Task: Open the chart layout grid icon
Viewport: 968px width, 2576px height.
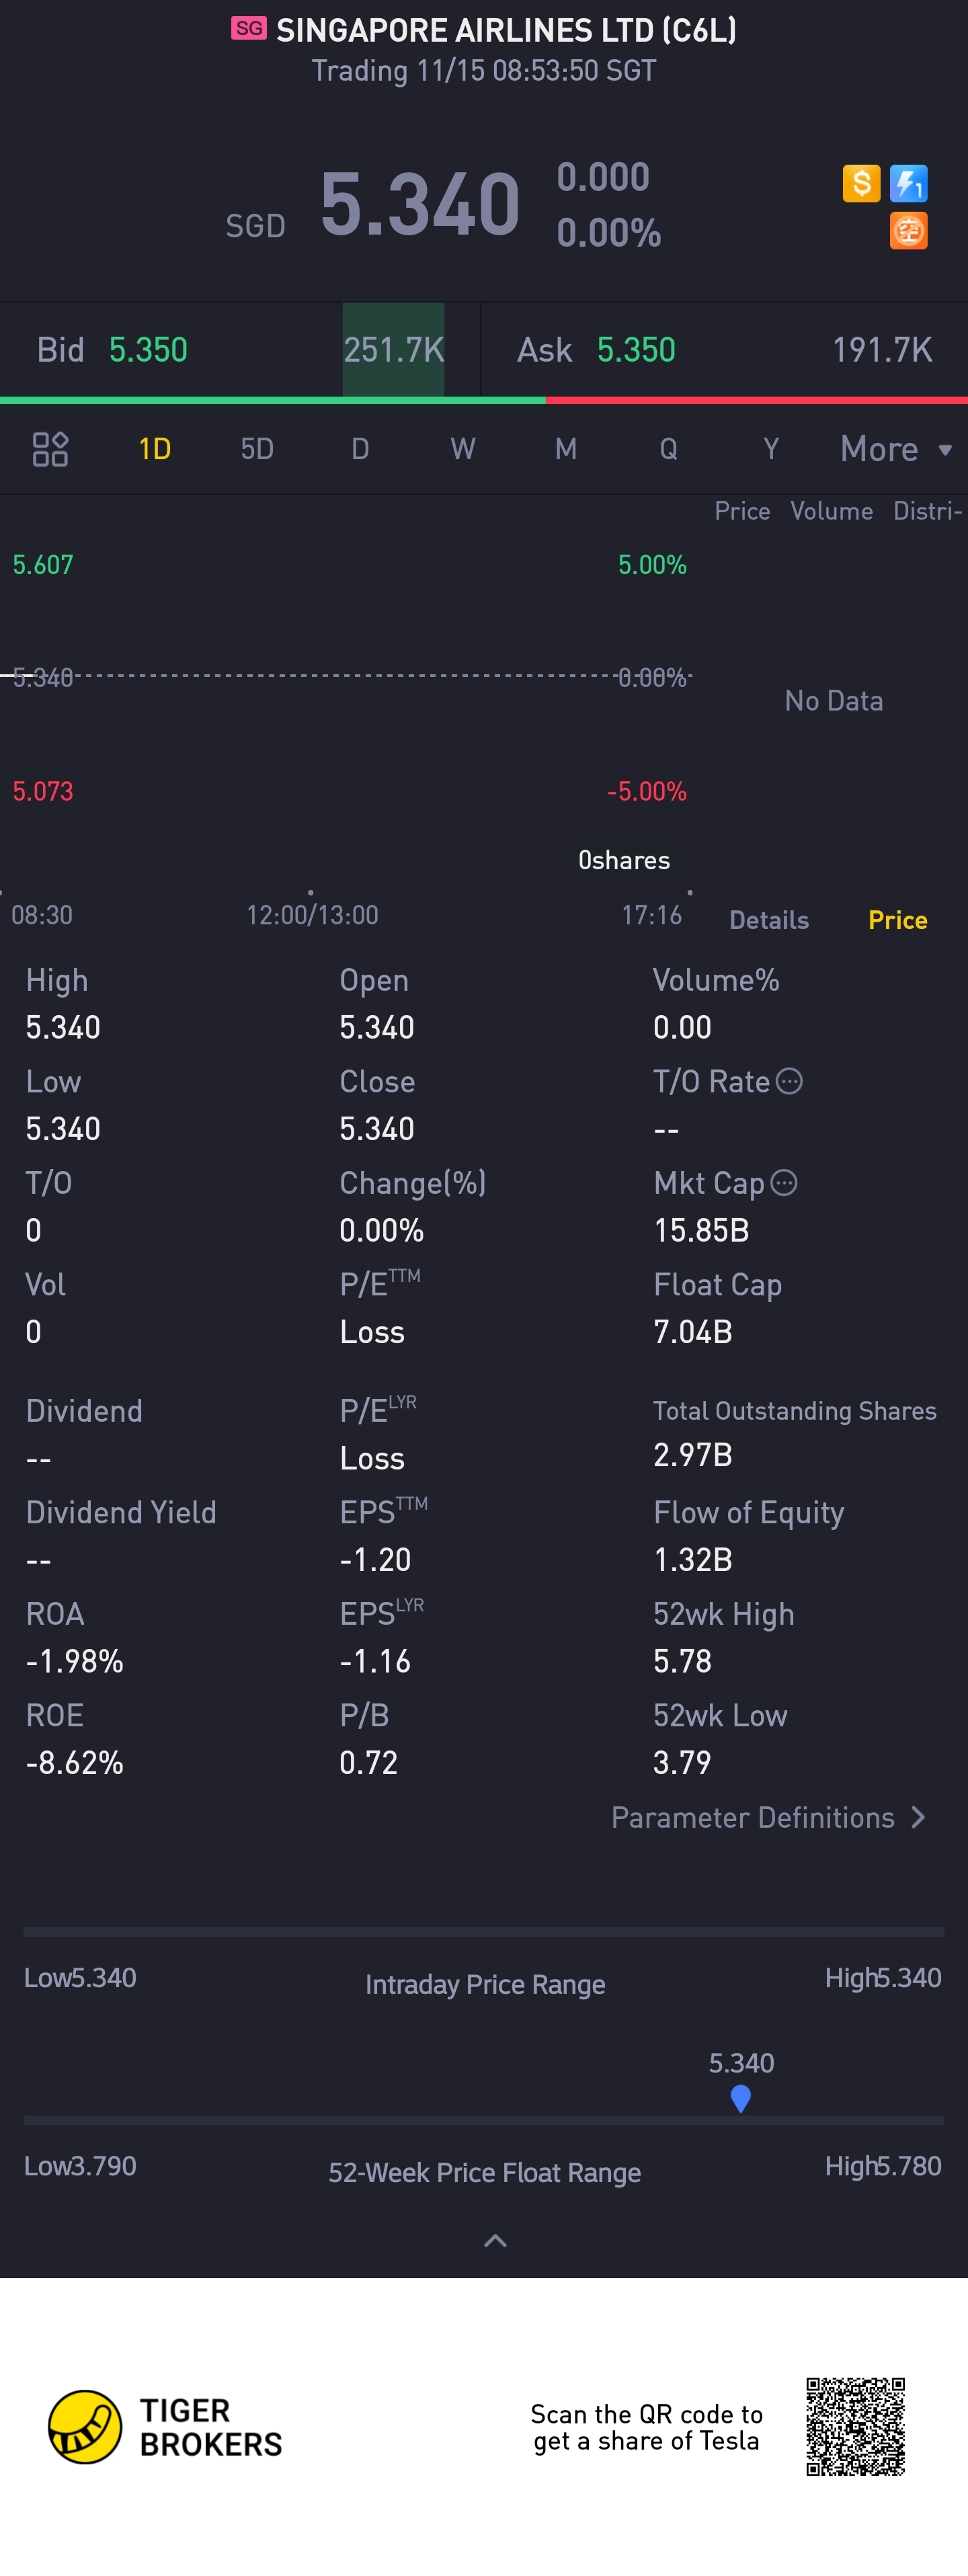Action: pyautogui.click(x=50, y=449)
